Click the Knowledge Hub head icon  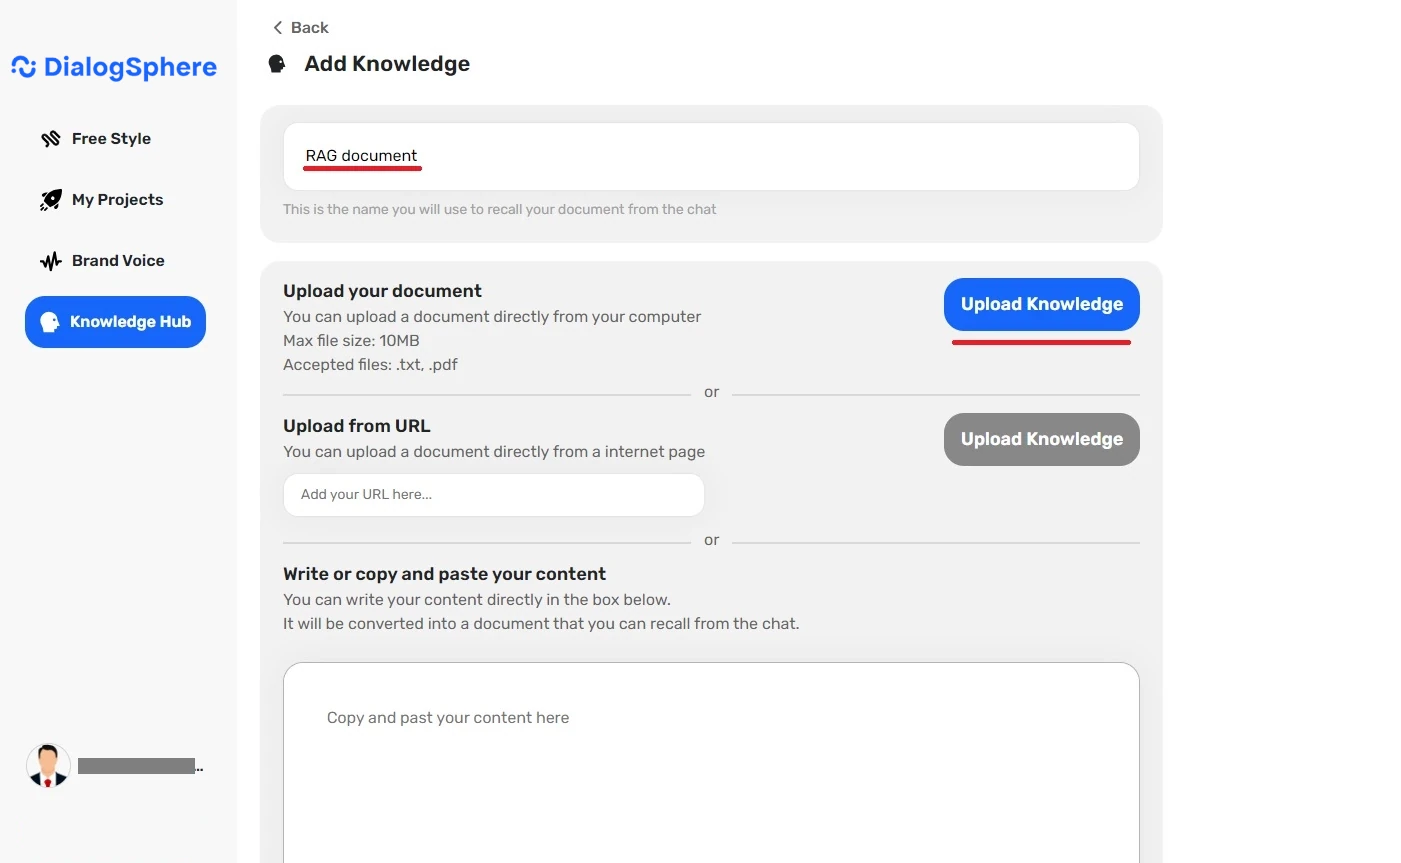(x=49, y=321)
